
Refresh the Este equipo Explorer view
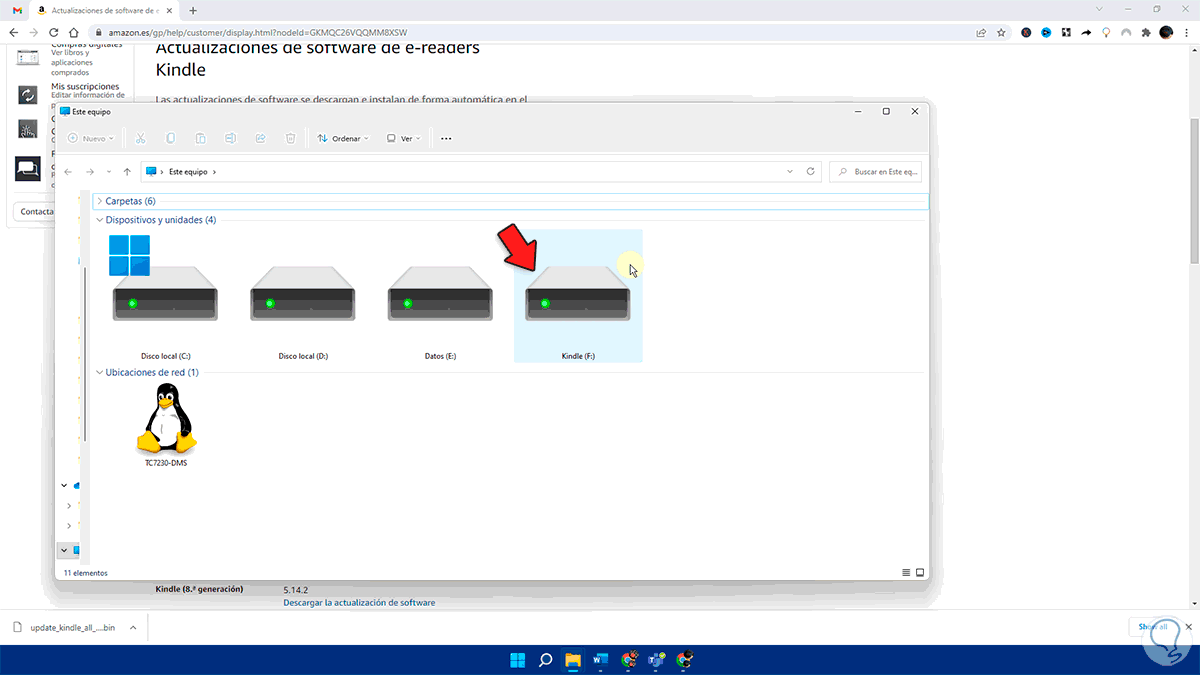pyautogui.click(x=811, y=172)
